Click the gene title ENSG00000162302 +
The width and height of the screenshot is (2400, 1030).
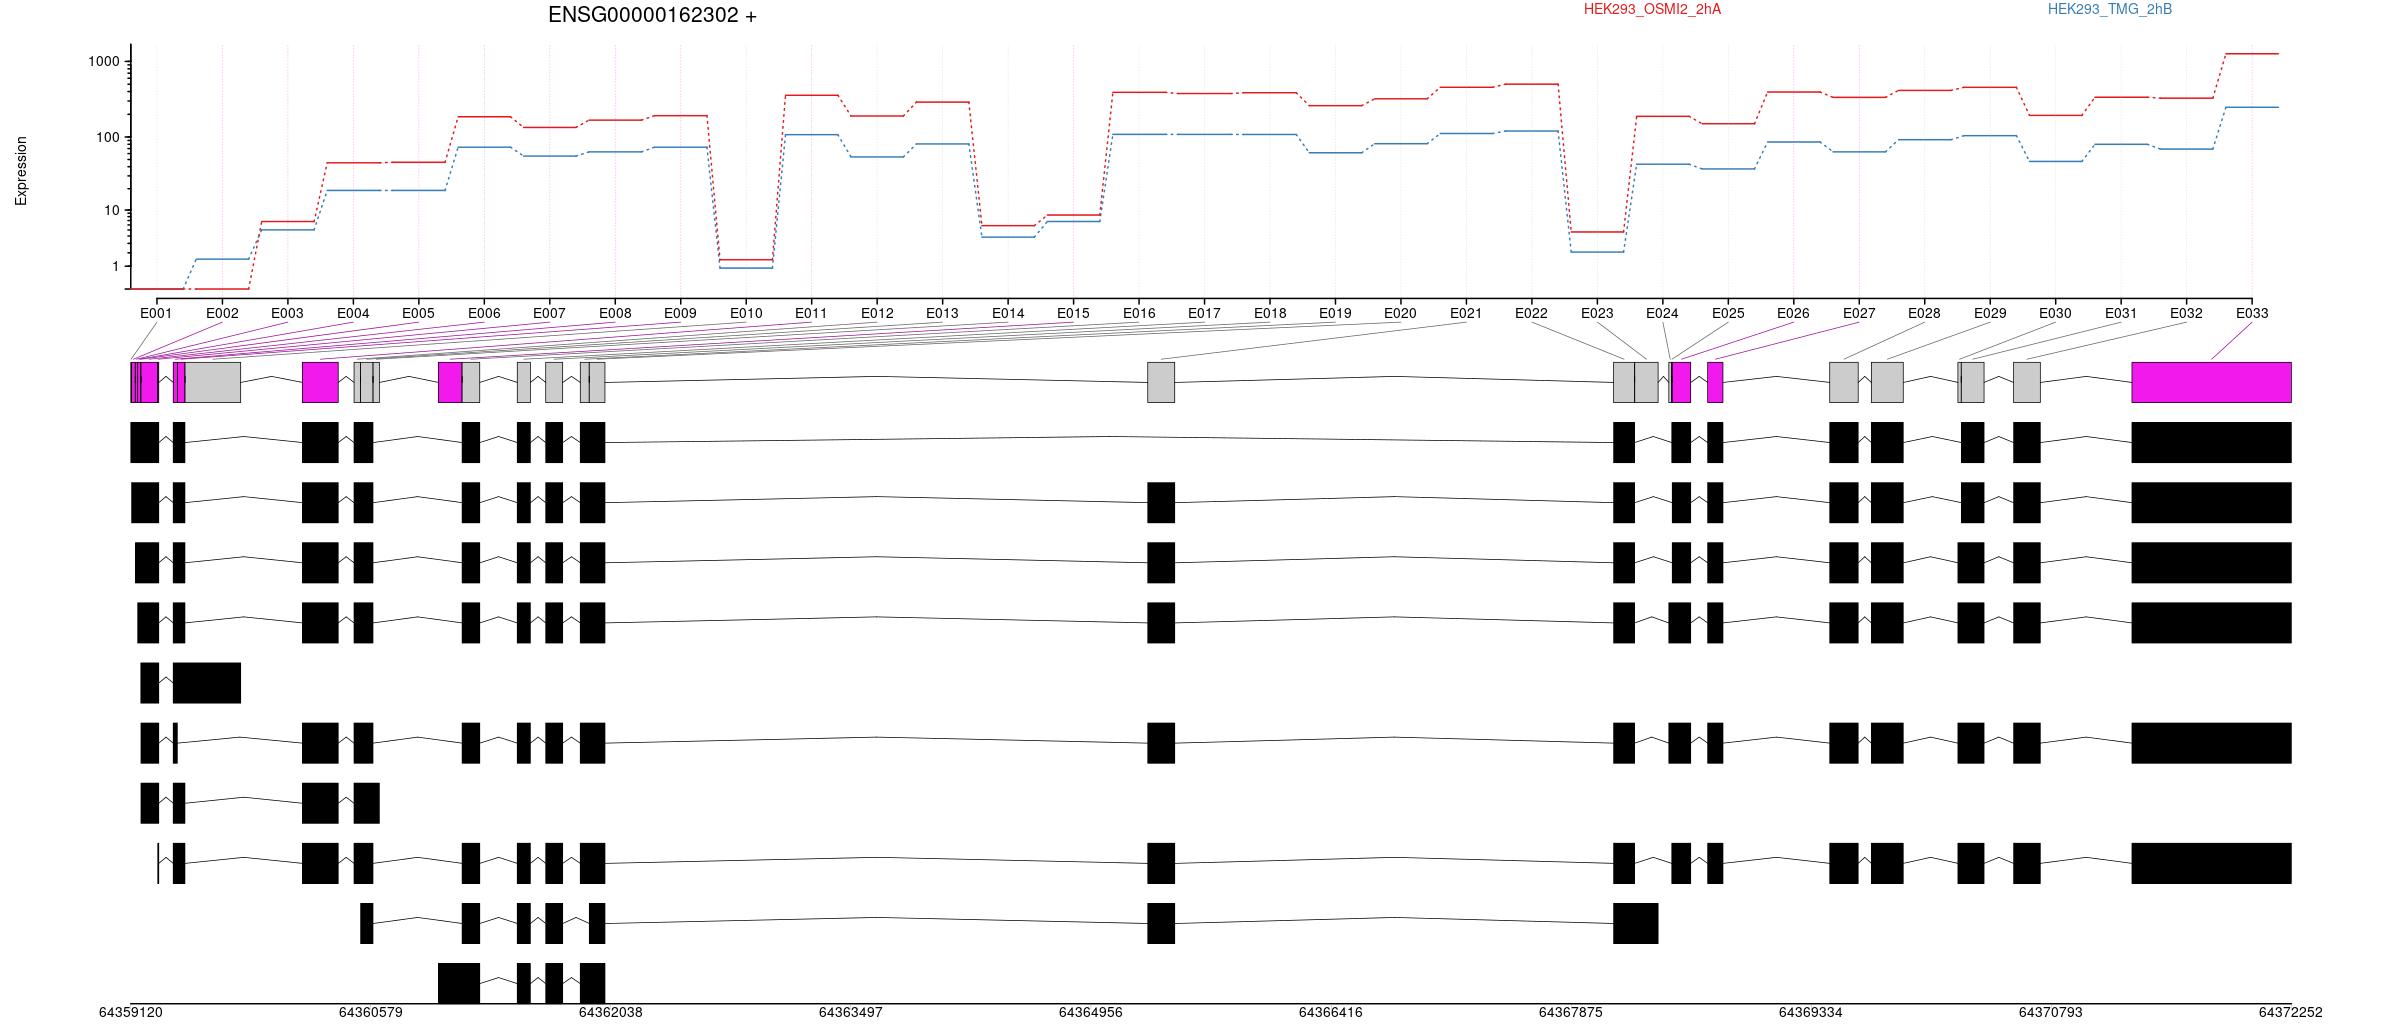pyautogui.click(x=652, y=15)
